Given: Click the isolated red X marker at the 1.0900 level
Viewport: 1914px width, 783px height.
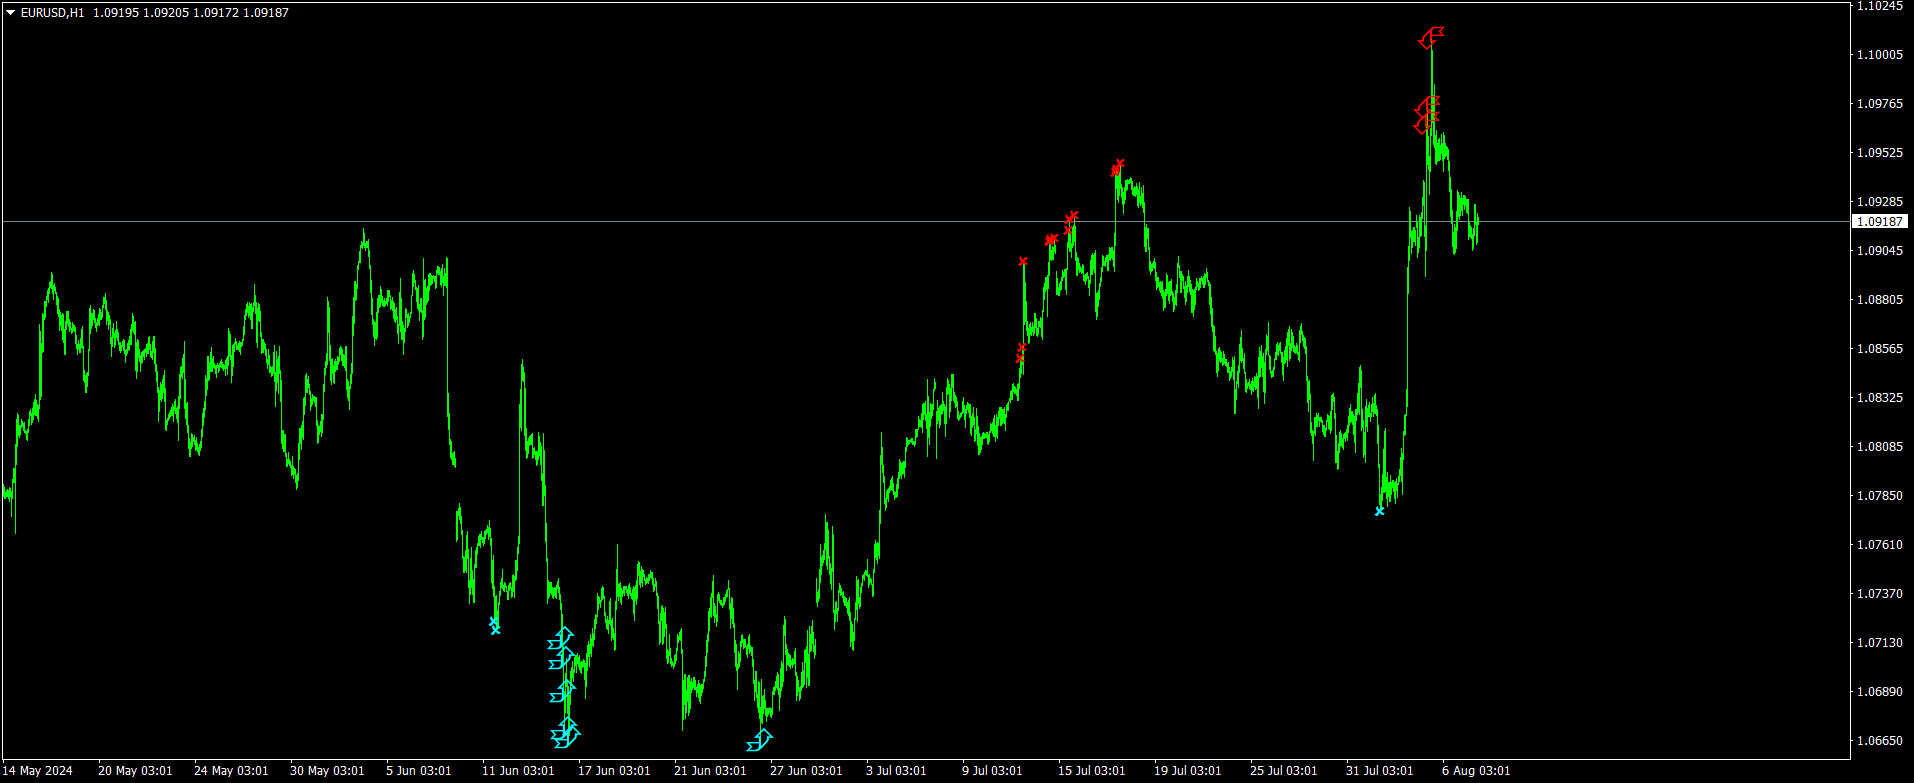Looking at the screenshot, I should (x=1023, y=261).
